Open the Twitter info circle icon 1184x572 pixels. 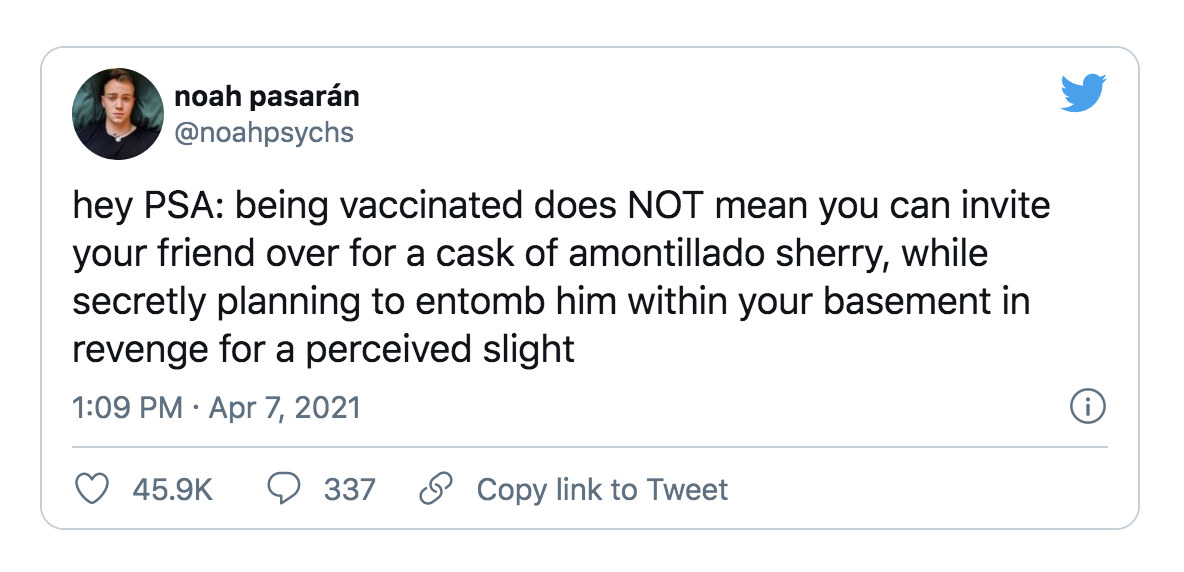tap(1087, 407)
